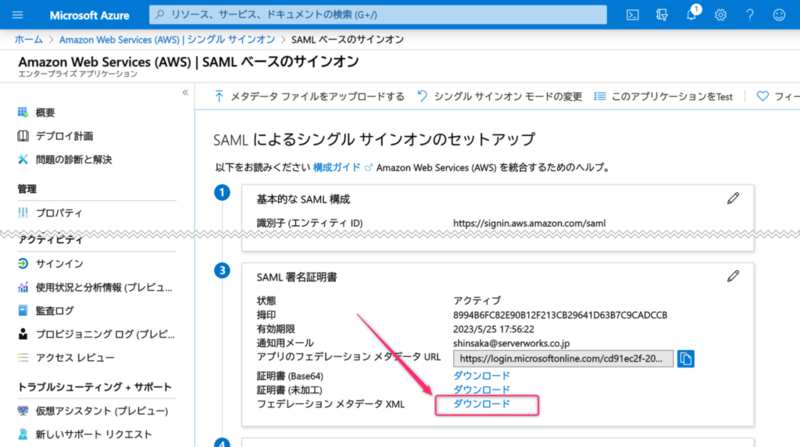800x447 pixels.
Task: Download 証明書 (Base64)
Action: [x=482, y=376]
